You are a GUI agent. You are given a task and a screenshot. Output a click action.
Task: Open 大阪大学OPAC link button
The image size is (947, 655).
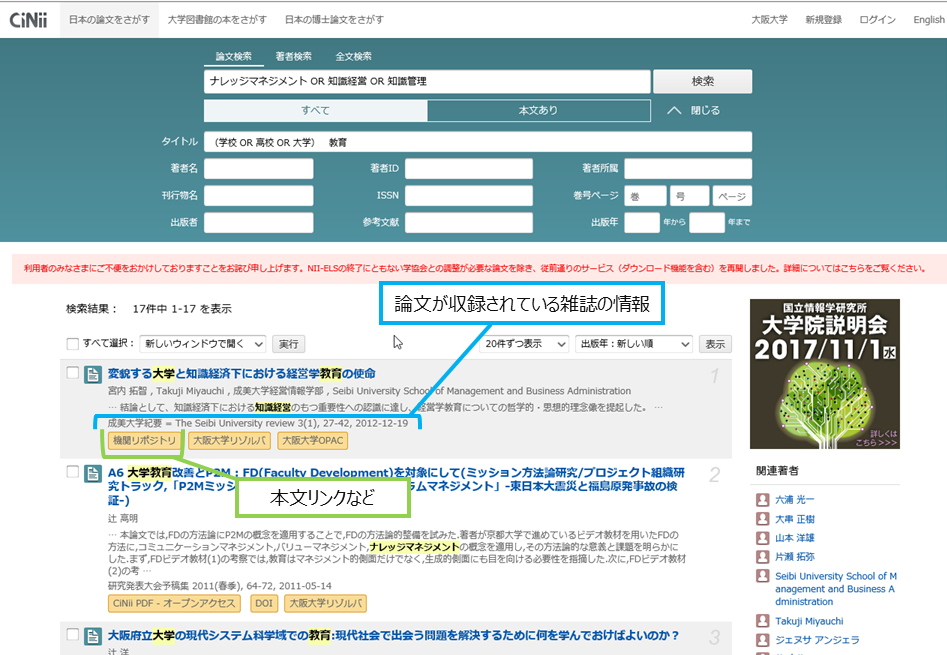pyautogui.click(x=313, y=441)
